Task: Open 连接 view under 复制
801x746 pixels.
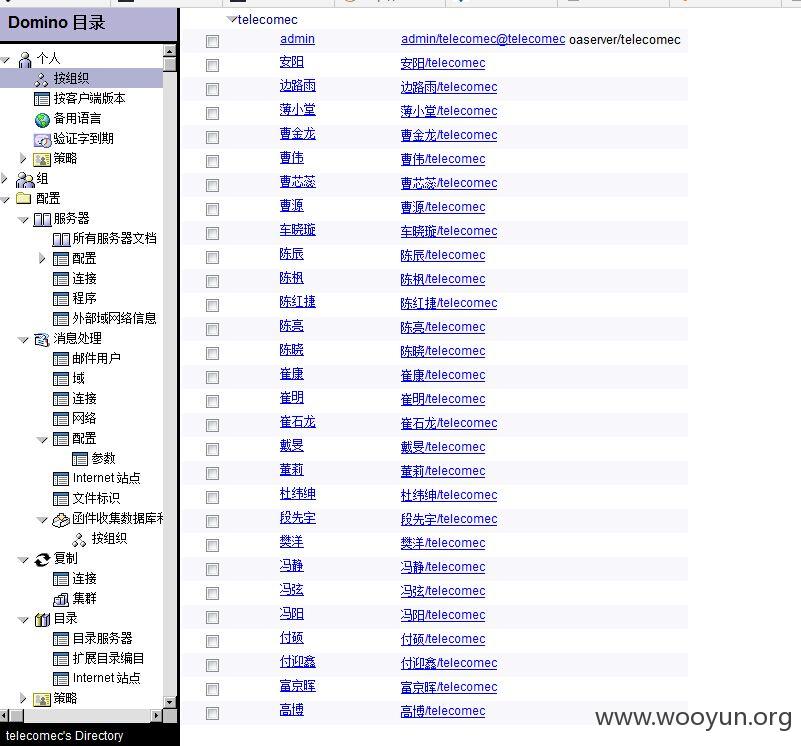Action: point(84,578)
